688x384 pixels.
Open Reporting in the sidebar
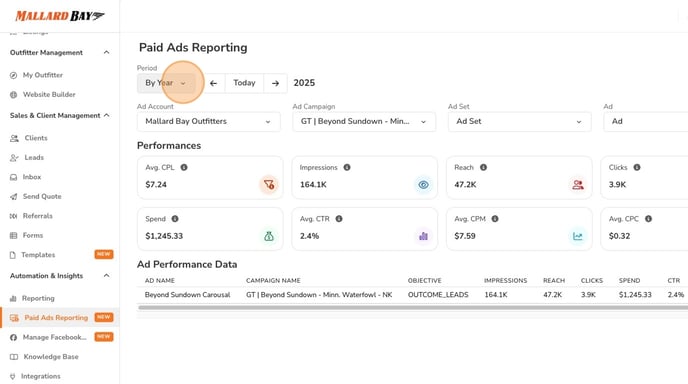[38, 298]
